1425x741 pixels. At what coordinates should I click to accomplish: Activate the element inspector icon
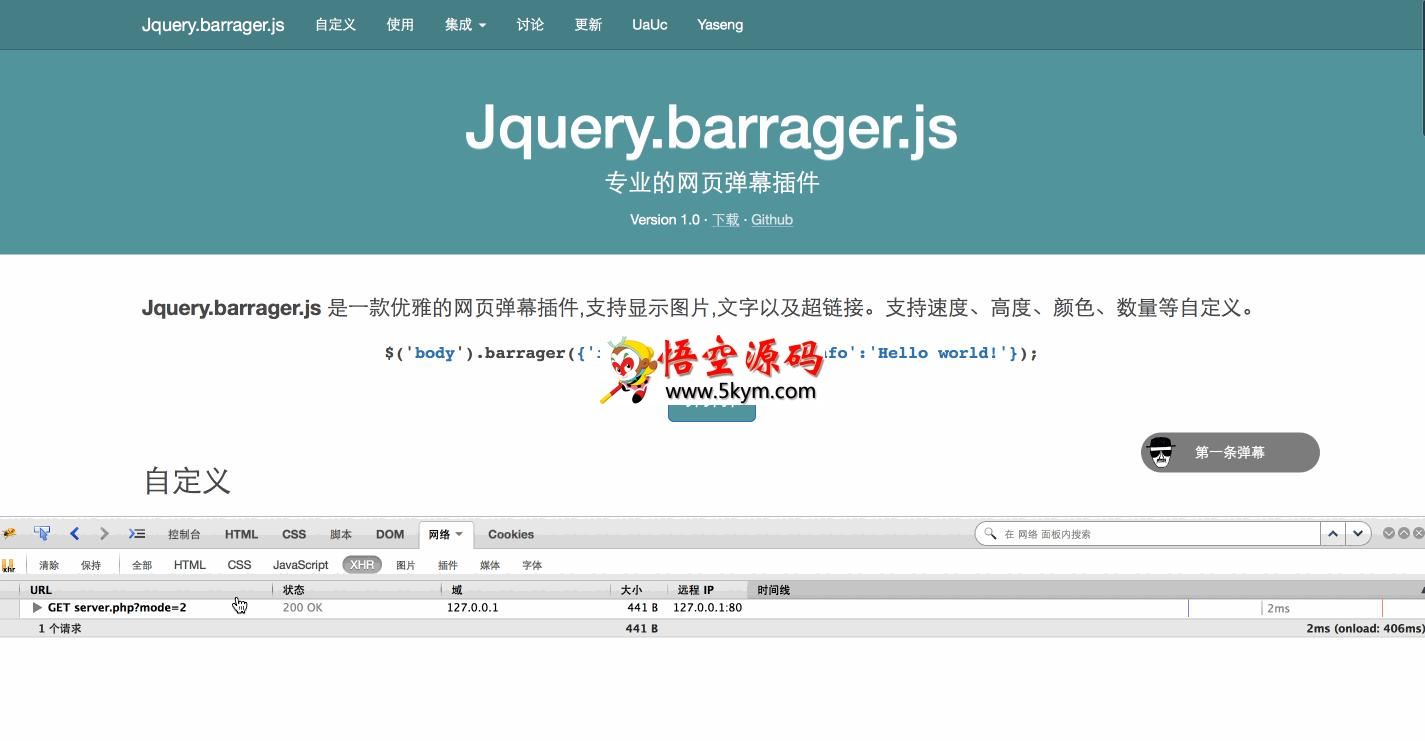click(x=42, y=534)
